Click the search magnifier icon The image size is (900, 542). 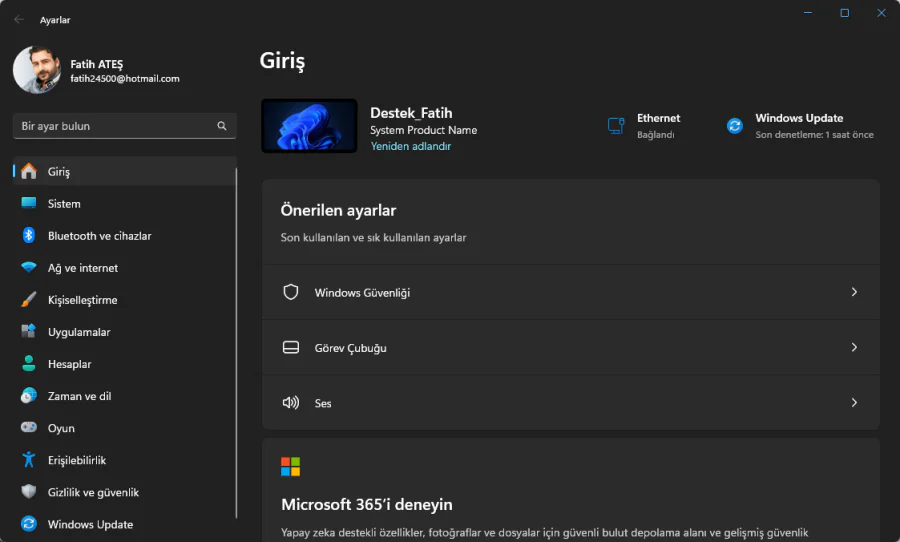tap(222, 126)
